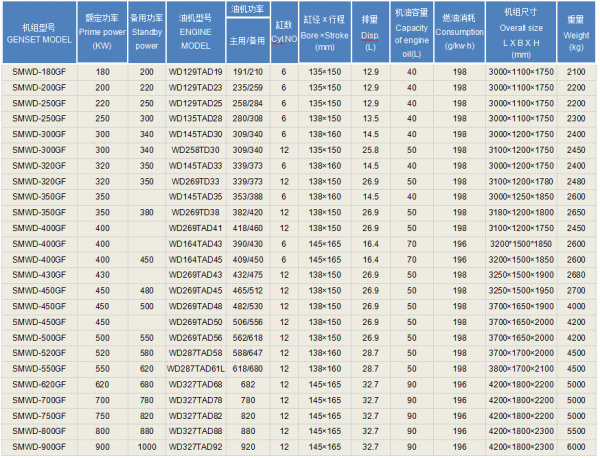Viewport: 600px width, 458px height.
Task: Click the 2100 weight value
Action: click(576, 72)
